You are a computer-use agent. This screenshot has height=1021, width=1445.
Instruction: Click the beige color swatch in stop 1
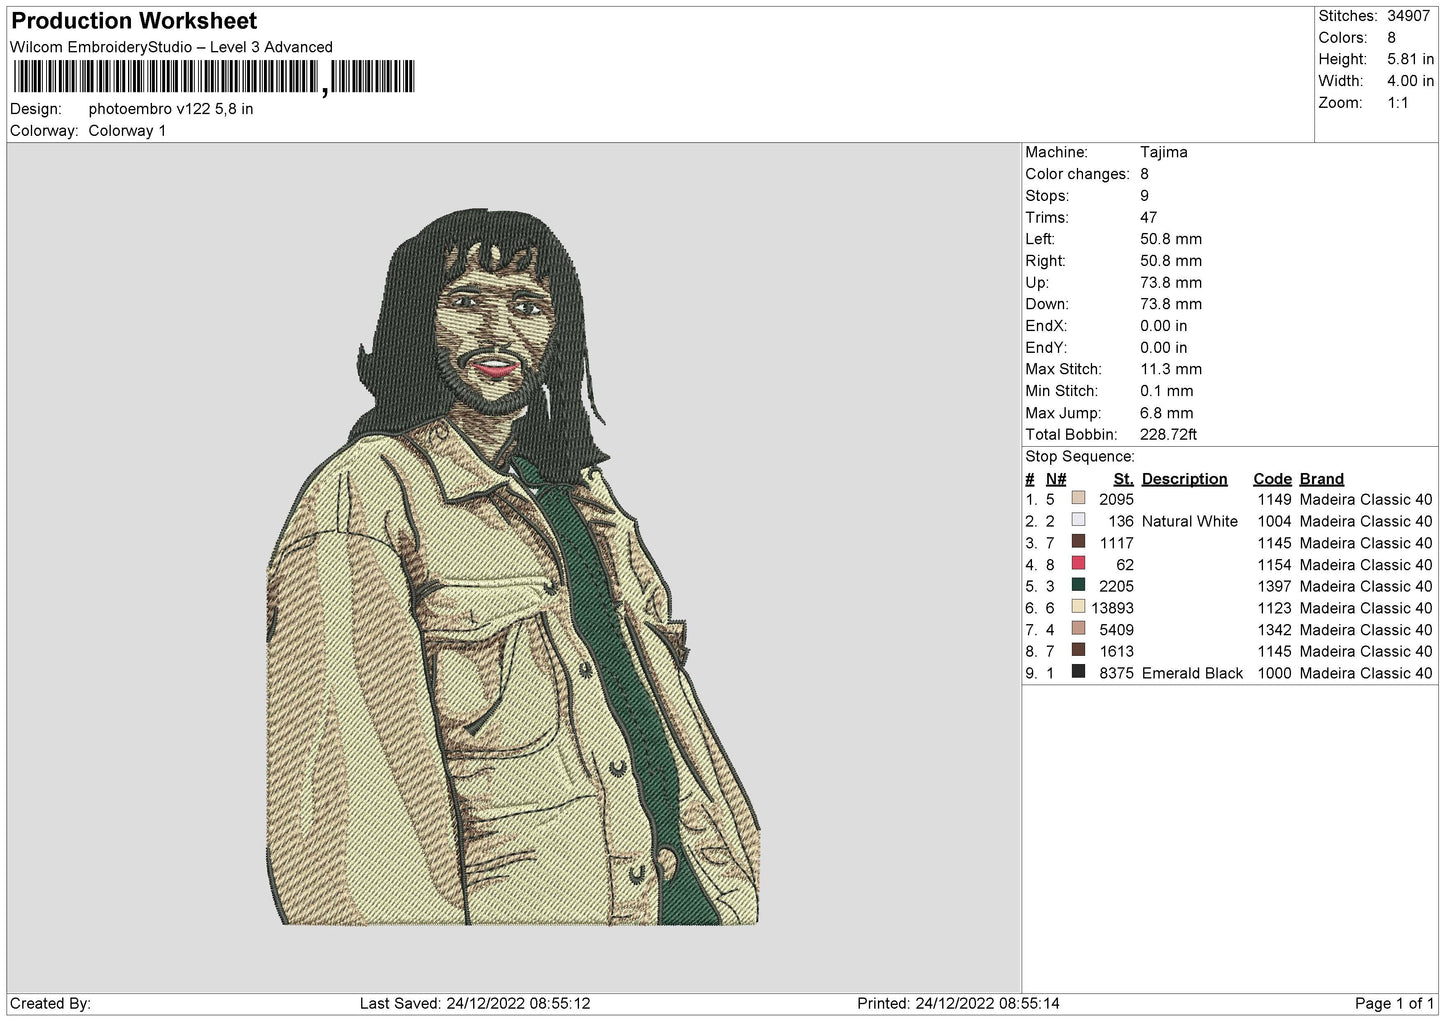(1078, 498)
